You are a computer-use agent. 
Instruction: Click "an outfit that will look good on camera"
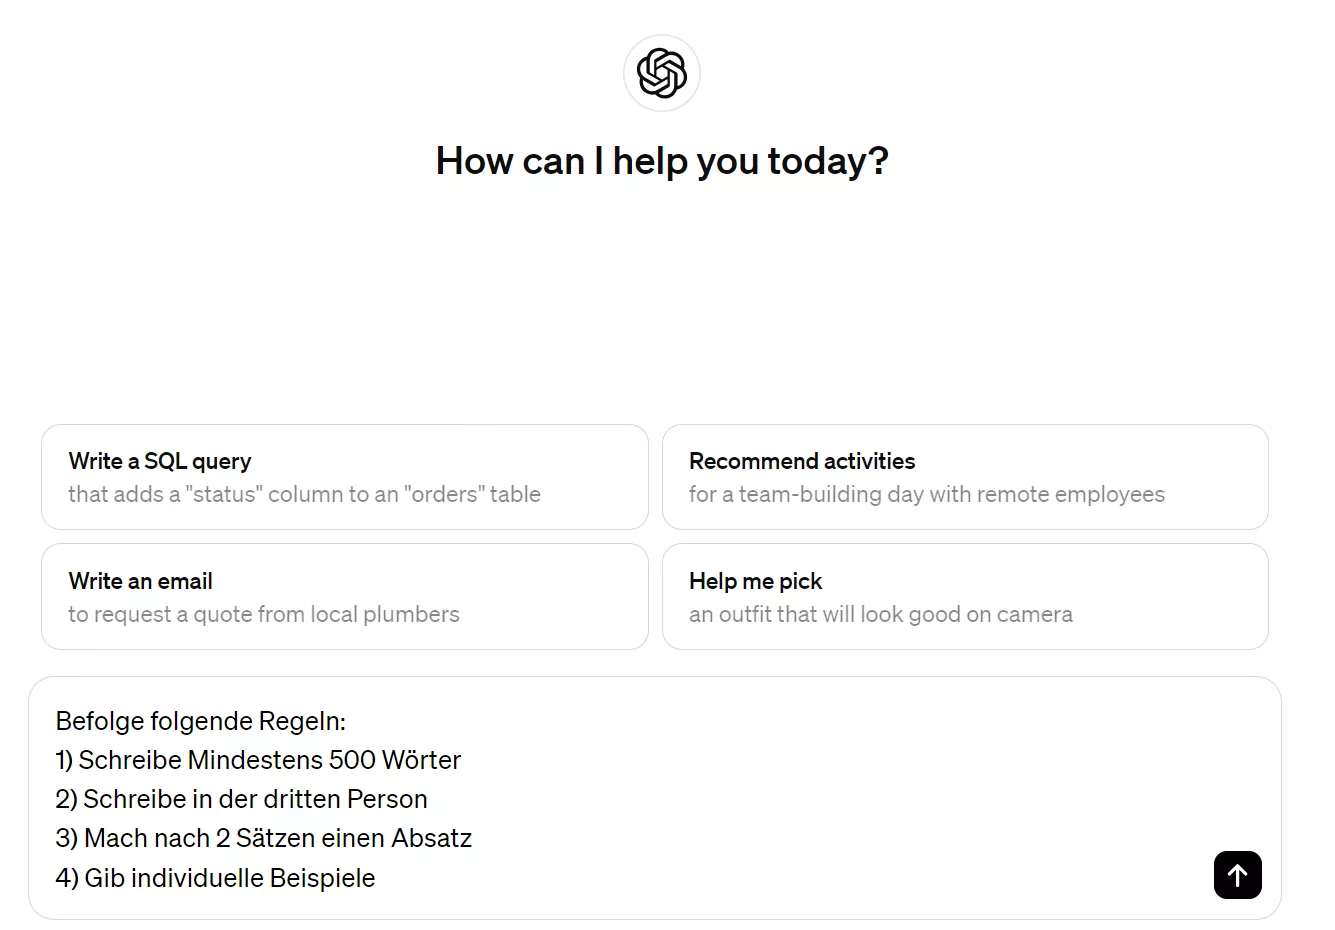(x=881, y=614)
